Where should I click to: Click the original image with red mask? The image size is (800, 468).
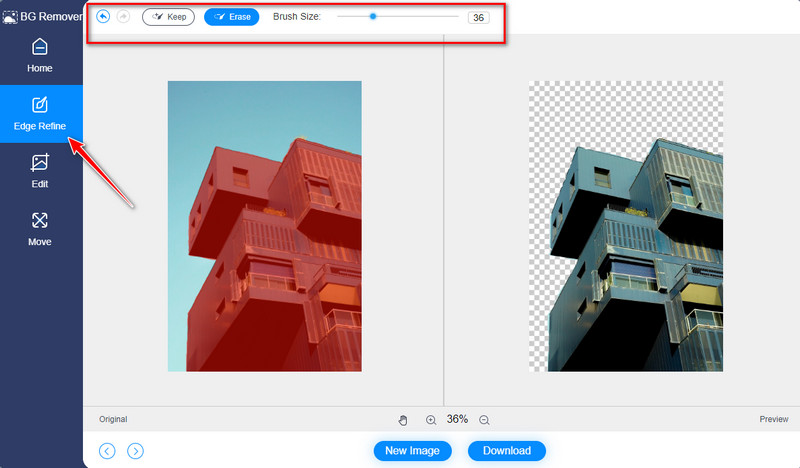(x=264, y=226)
